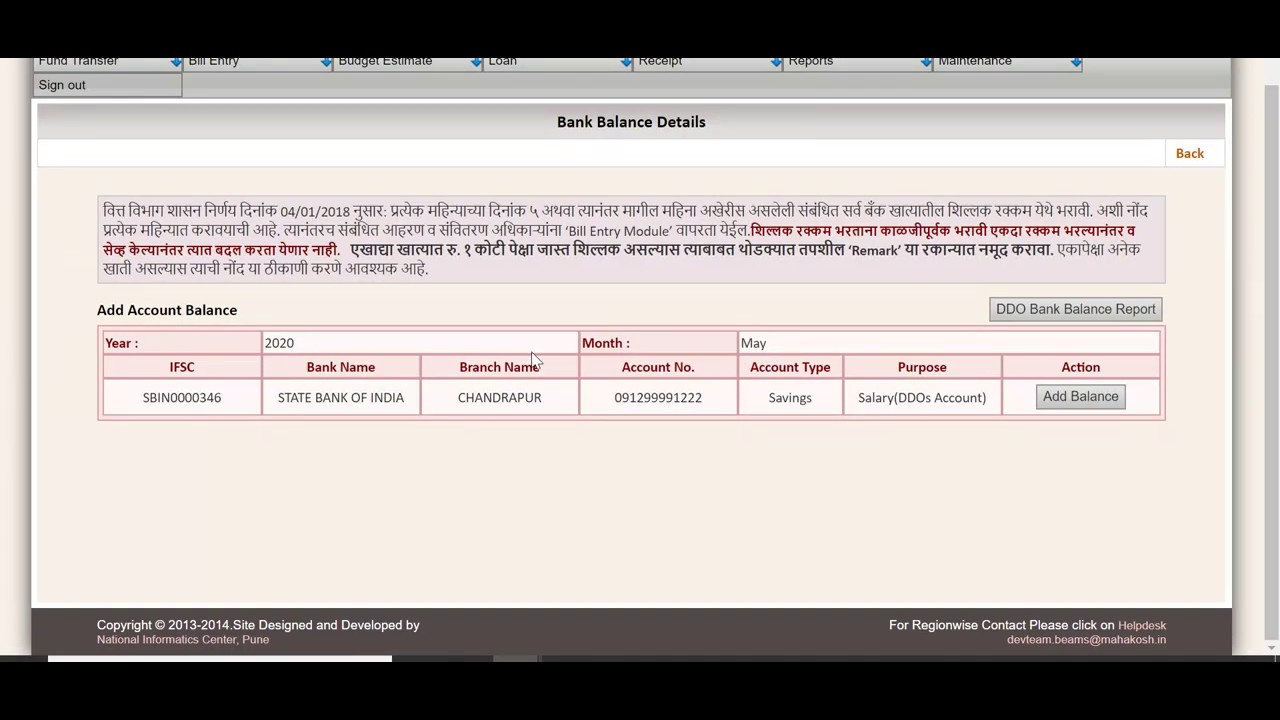Click the Purpose column header

point(922,367)
